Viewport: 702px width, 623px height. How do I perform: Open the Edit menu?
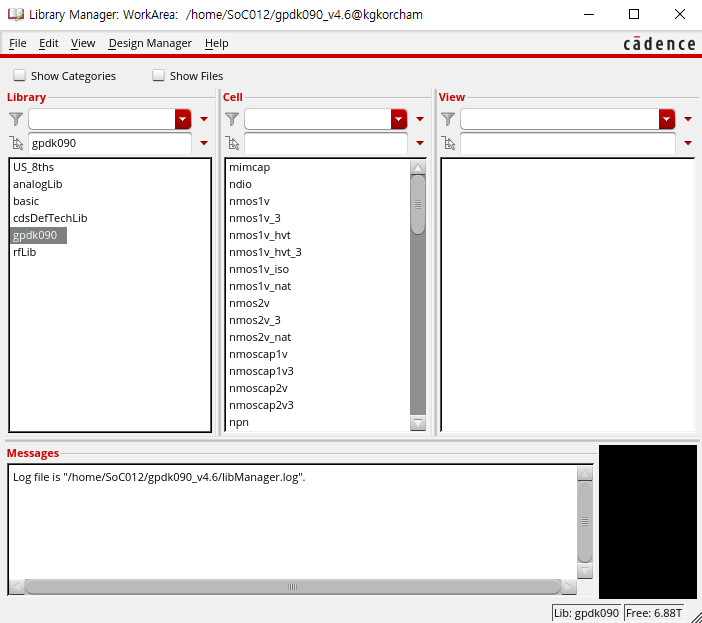pos(48,43)
